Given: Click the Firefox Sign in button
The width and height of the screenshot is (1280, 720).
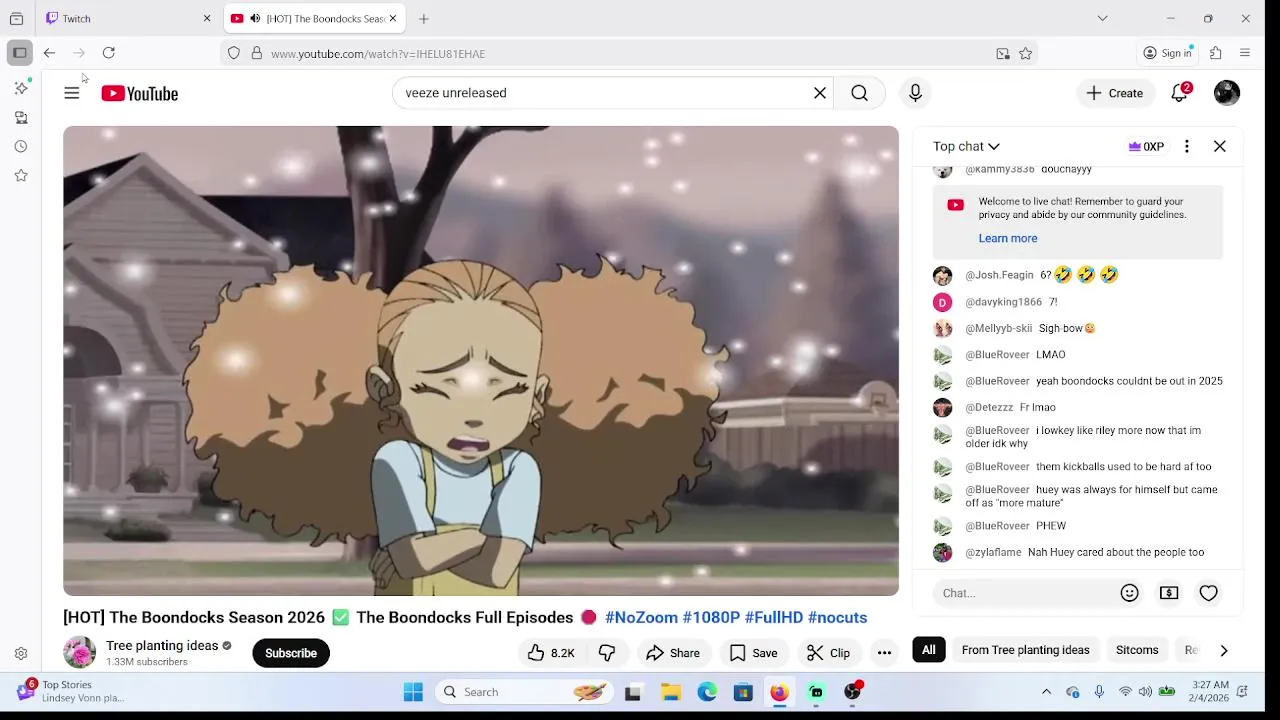Looking at the screenshot, I should (1168, 53).
